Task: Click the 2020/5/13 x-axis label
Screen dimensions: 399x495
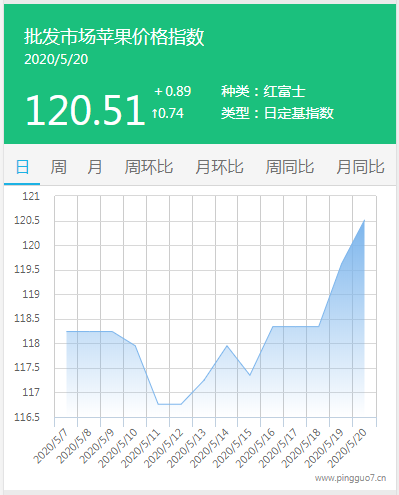Action: click(186, 448)
